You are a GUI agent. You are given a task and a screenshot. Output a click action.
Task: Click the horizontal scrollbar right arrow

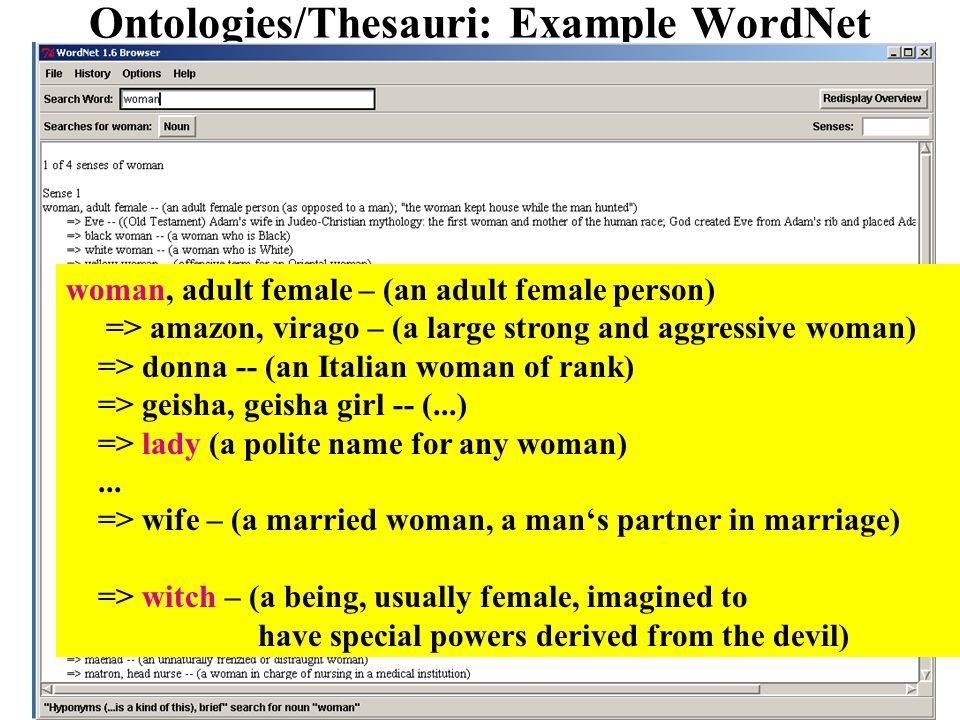coord(912,689)
